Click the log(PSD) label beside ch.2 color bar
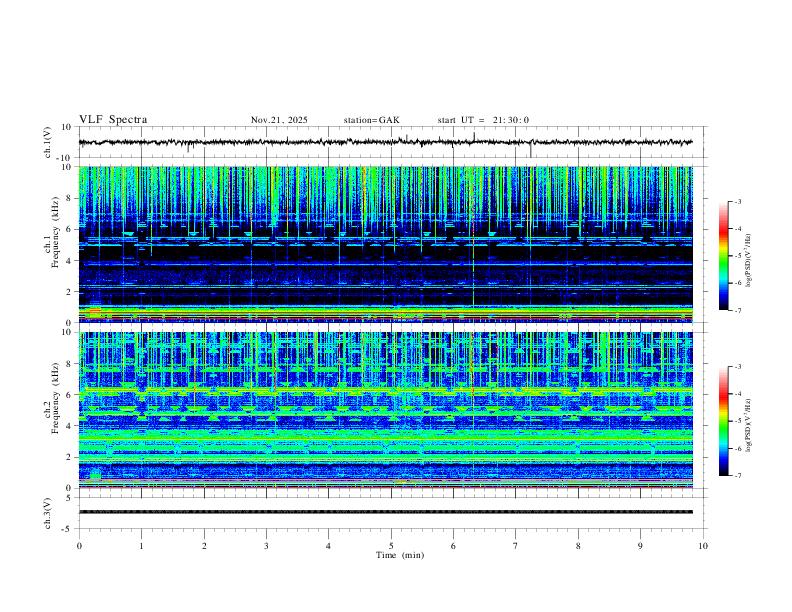Image resolution: width=792 pixels, height=612 pixels. 749,426
